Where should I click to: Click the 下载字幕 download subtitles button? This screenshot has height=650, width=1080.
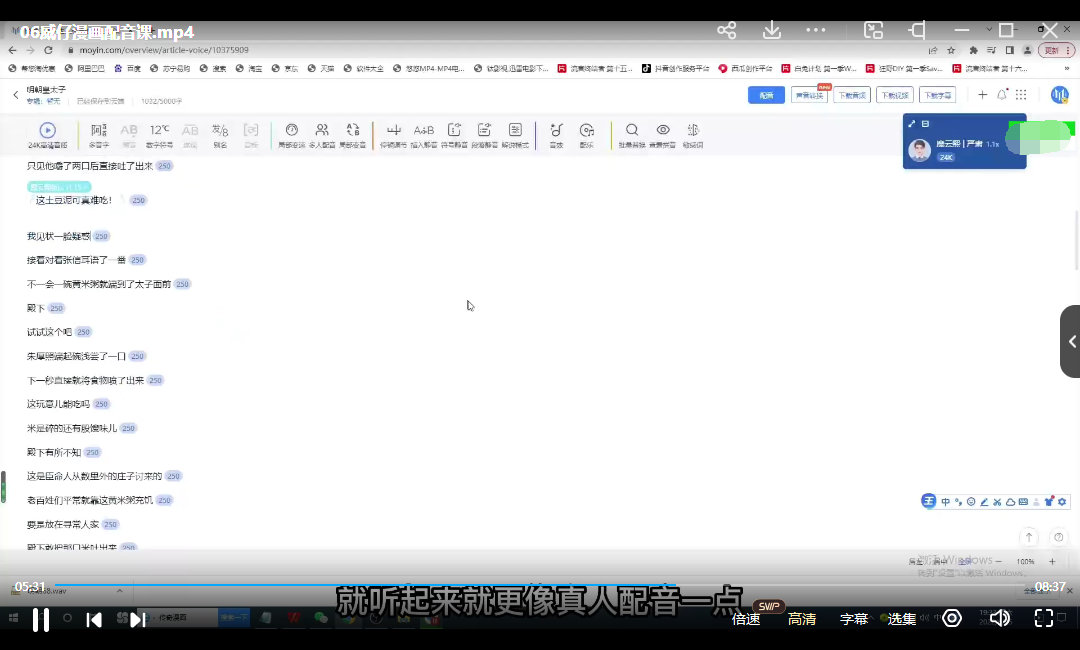pyautogui.click(x=937, y=95)
